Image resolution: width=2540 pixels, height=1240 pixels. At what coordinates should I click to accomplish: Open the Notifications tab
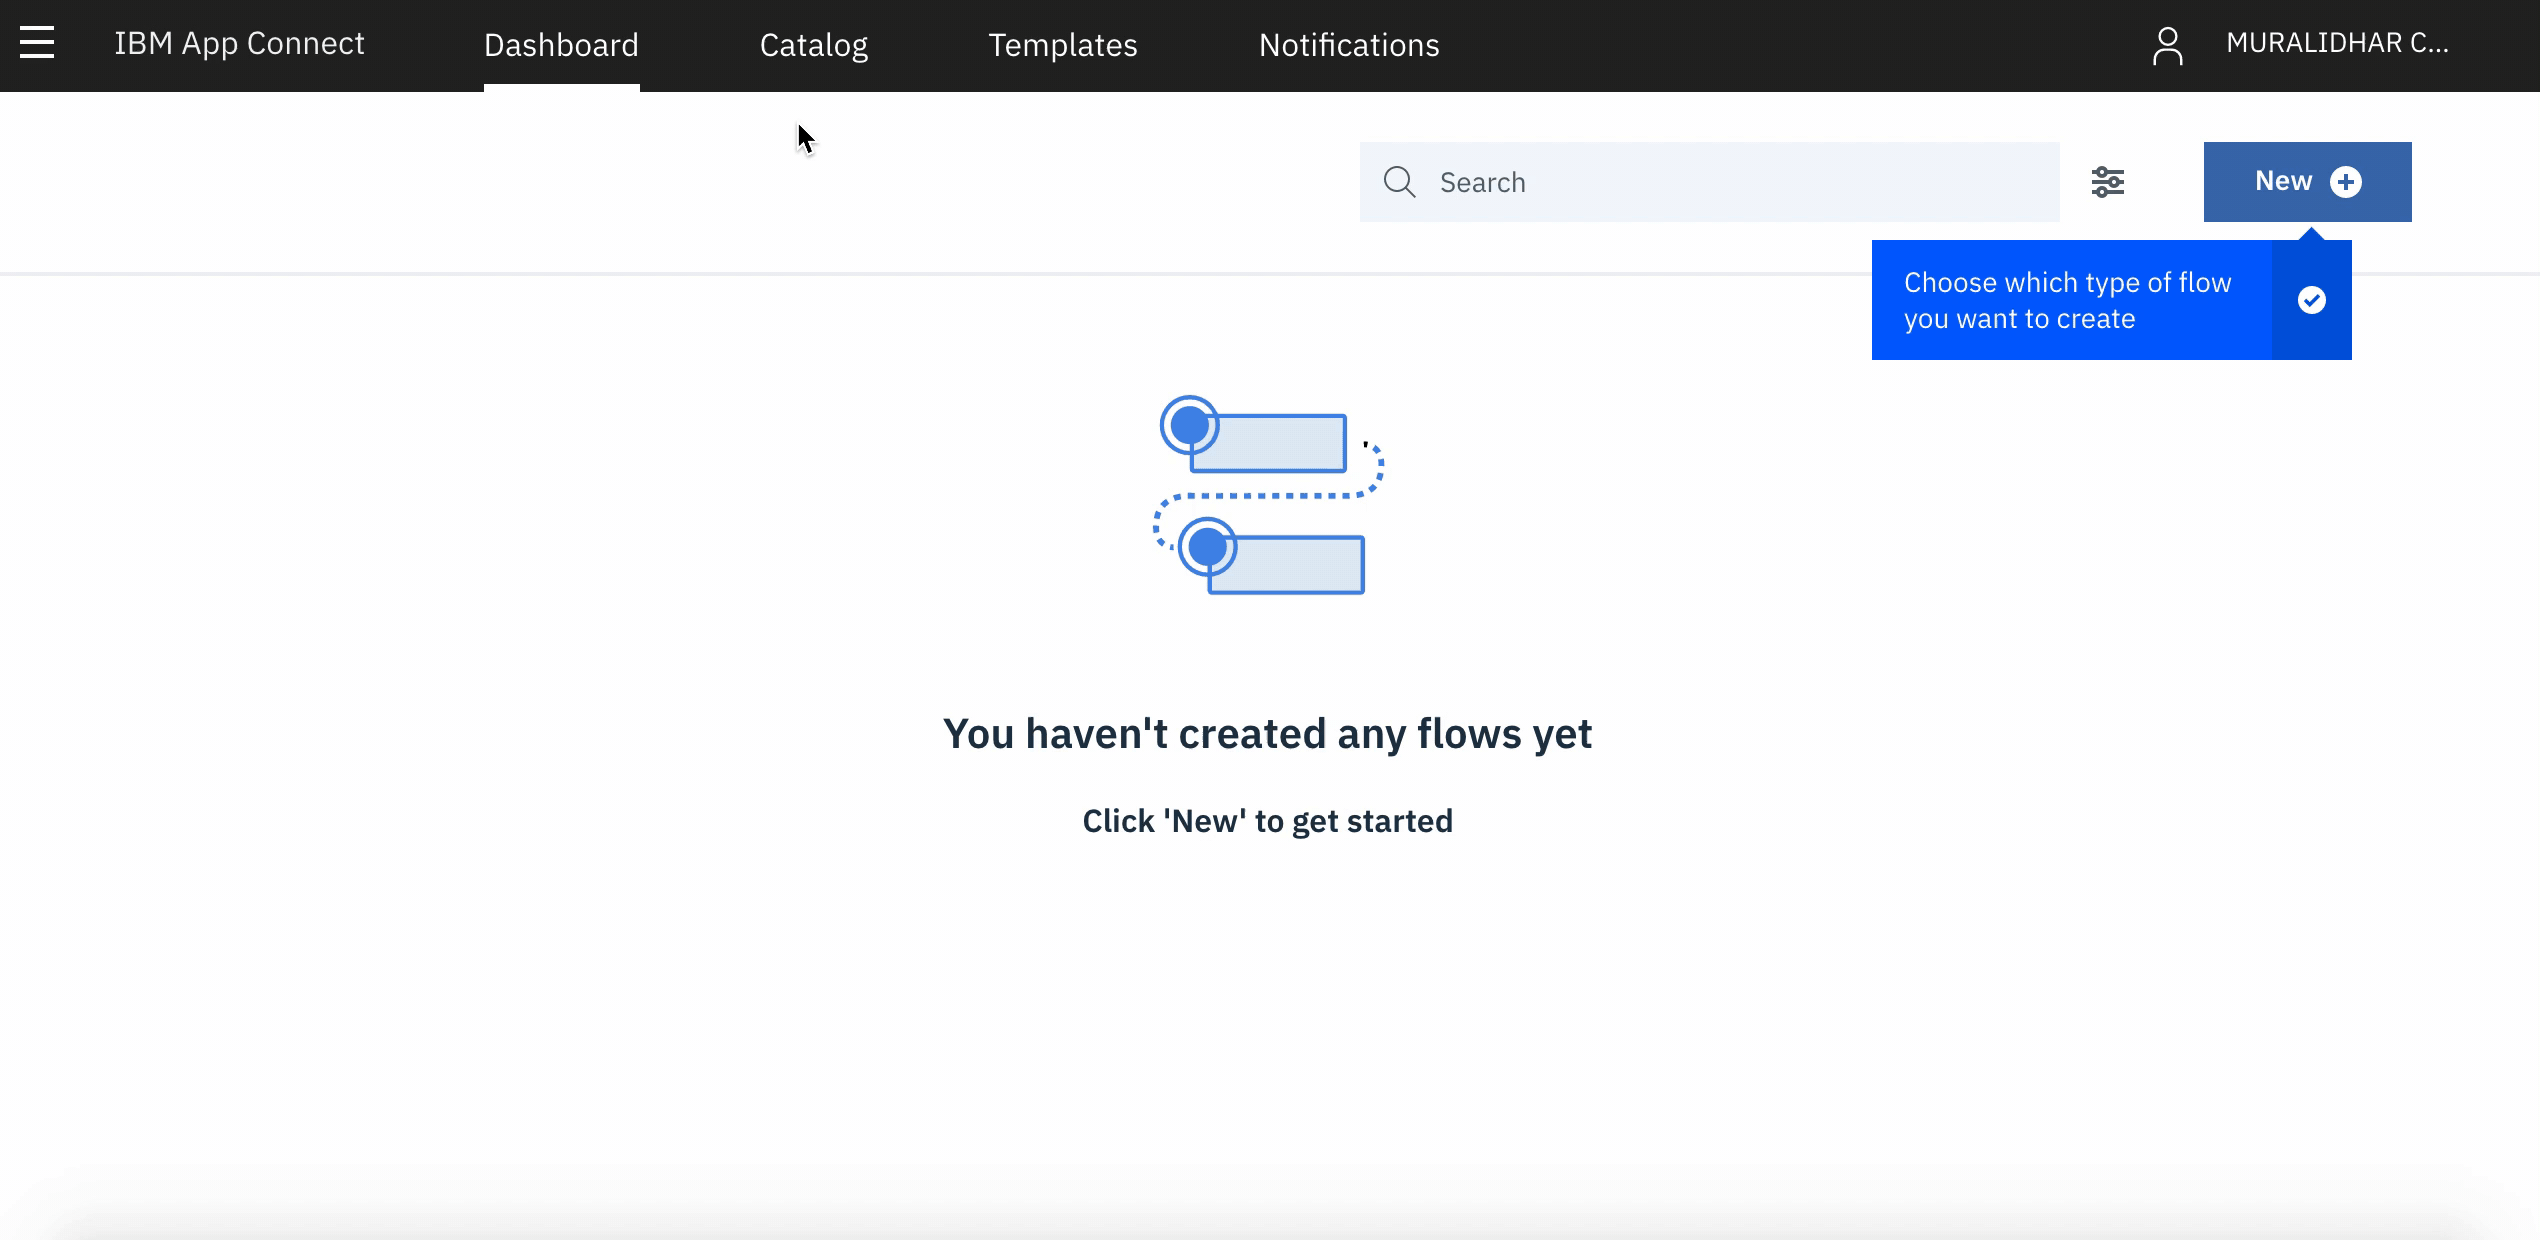1348,45
